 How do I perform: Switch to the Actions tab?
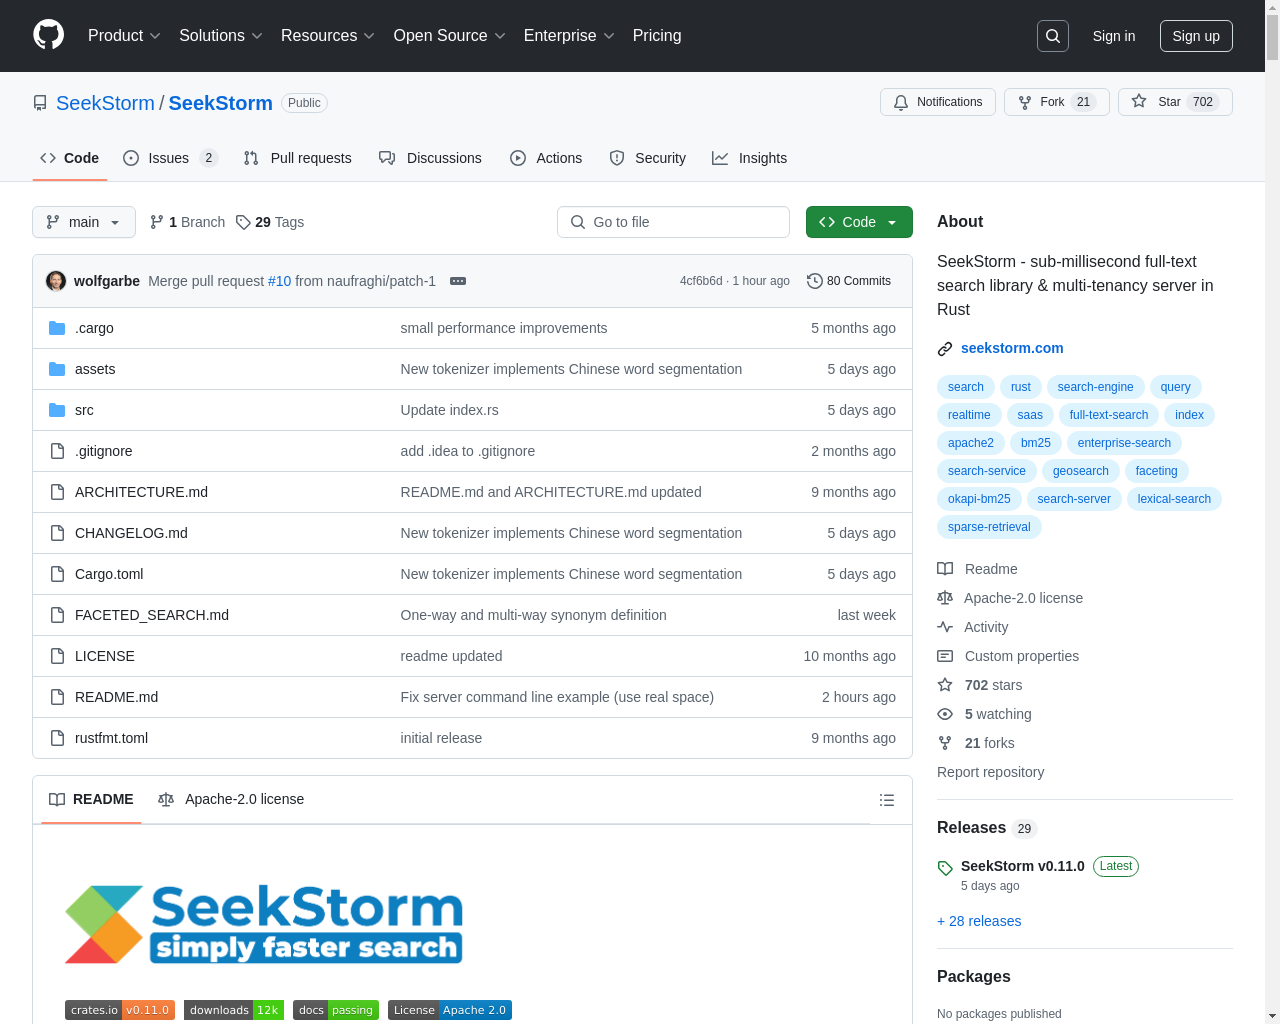tap(546, 158)
